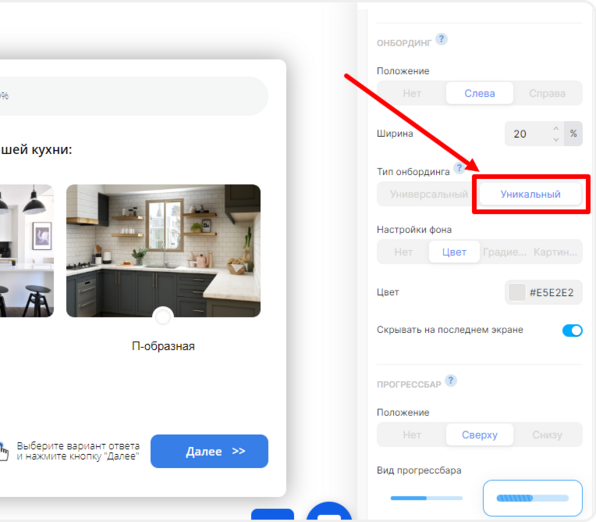This screenshot has width=596, height=522.
Task: Set onboarding position to Нет
Action: click(412, 93)
